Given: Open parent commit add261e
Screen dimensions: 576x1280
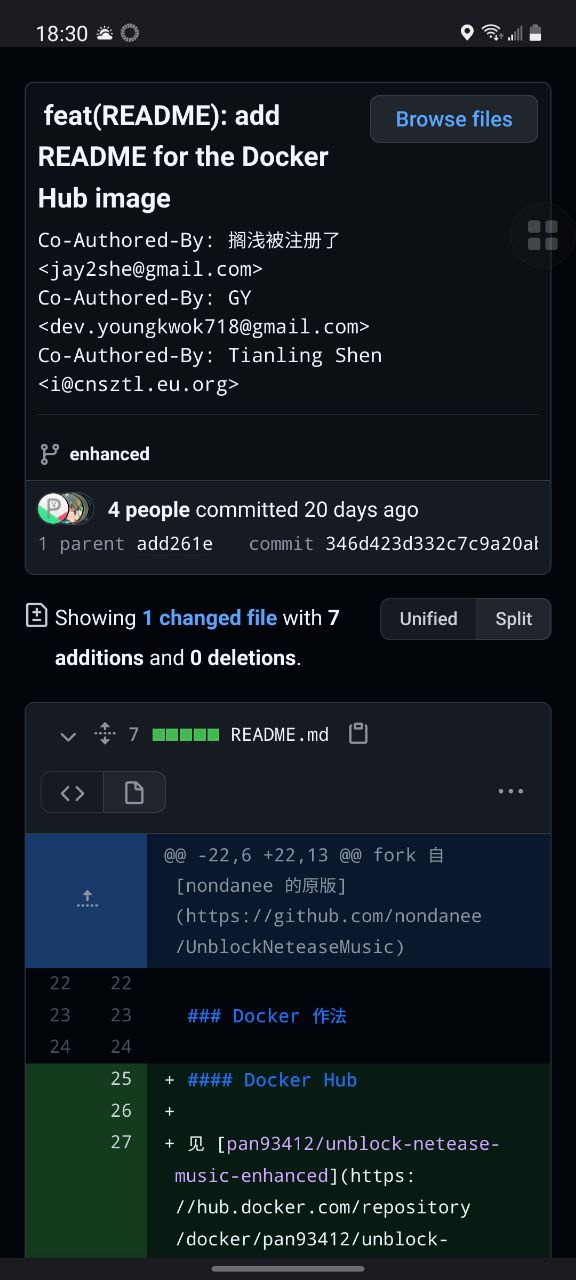Looking at the screenshot, I should (175, 544).
